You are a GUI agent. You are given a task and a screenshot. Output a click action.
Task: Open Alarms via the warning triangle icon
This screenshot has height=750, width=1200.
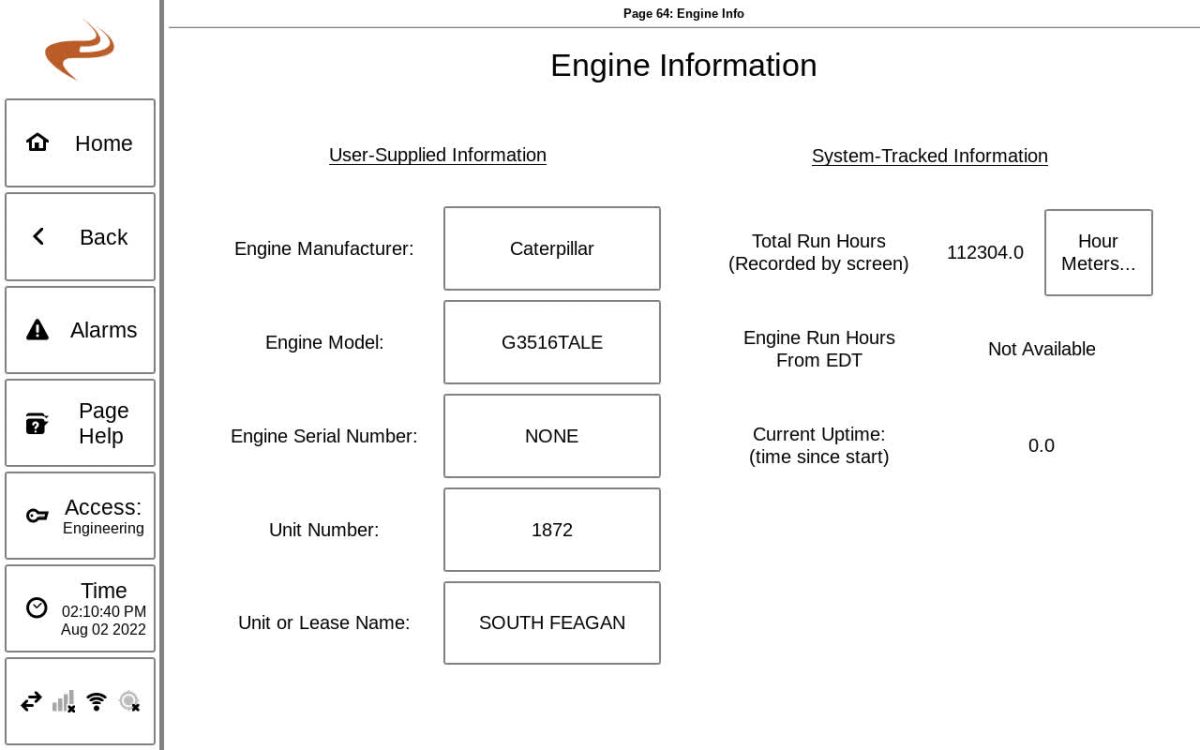[x=37, y=330]
